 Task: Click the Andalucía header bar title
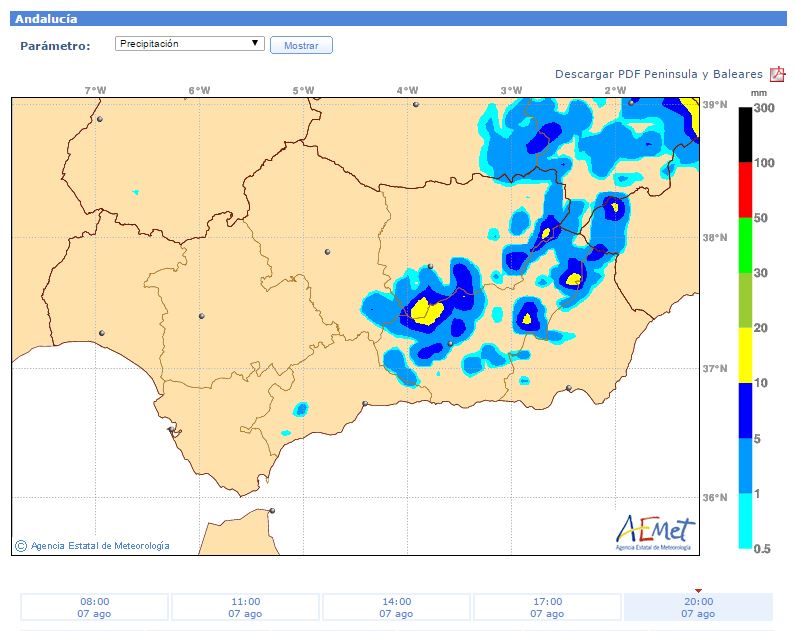46,19
